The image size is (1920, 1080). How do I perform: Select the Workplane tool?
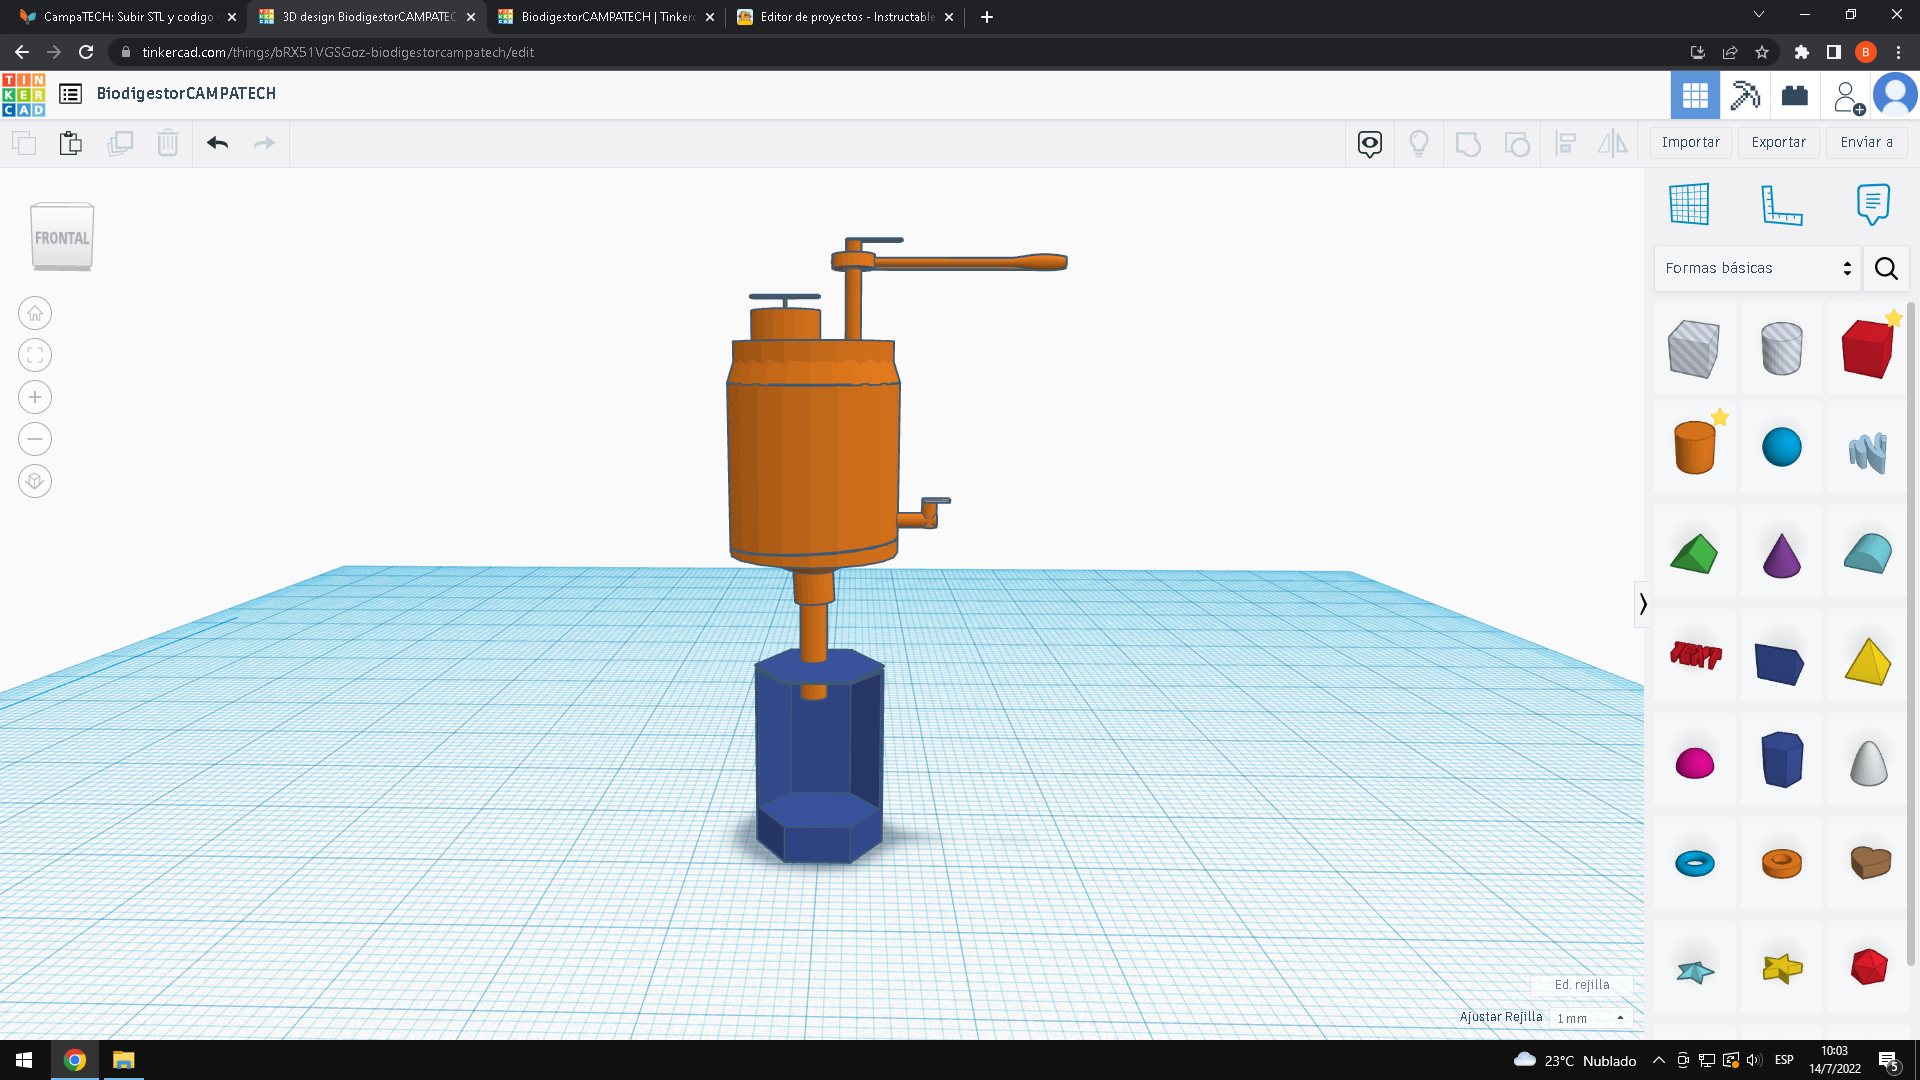pyautogui.click(x=1689, y=204)
